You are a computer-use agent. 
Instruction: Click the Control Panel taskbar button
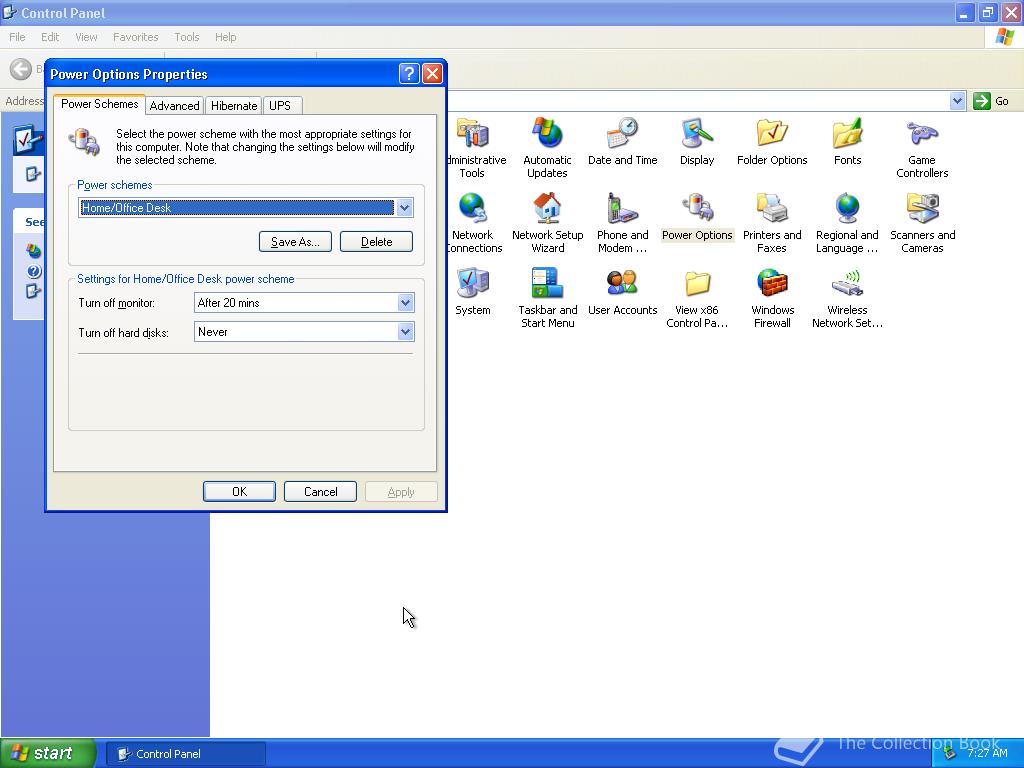coord(186,754)
